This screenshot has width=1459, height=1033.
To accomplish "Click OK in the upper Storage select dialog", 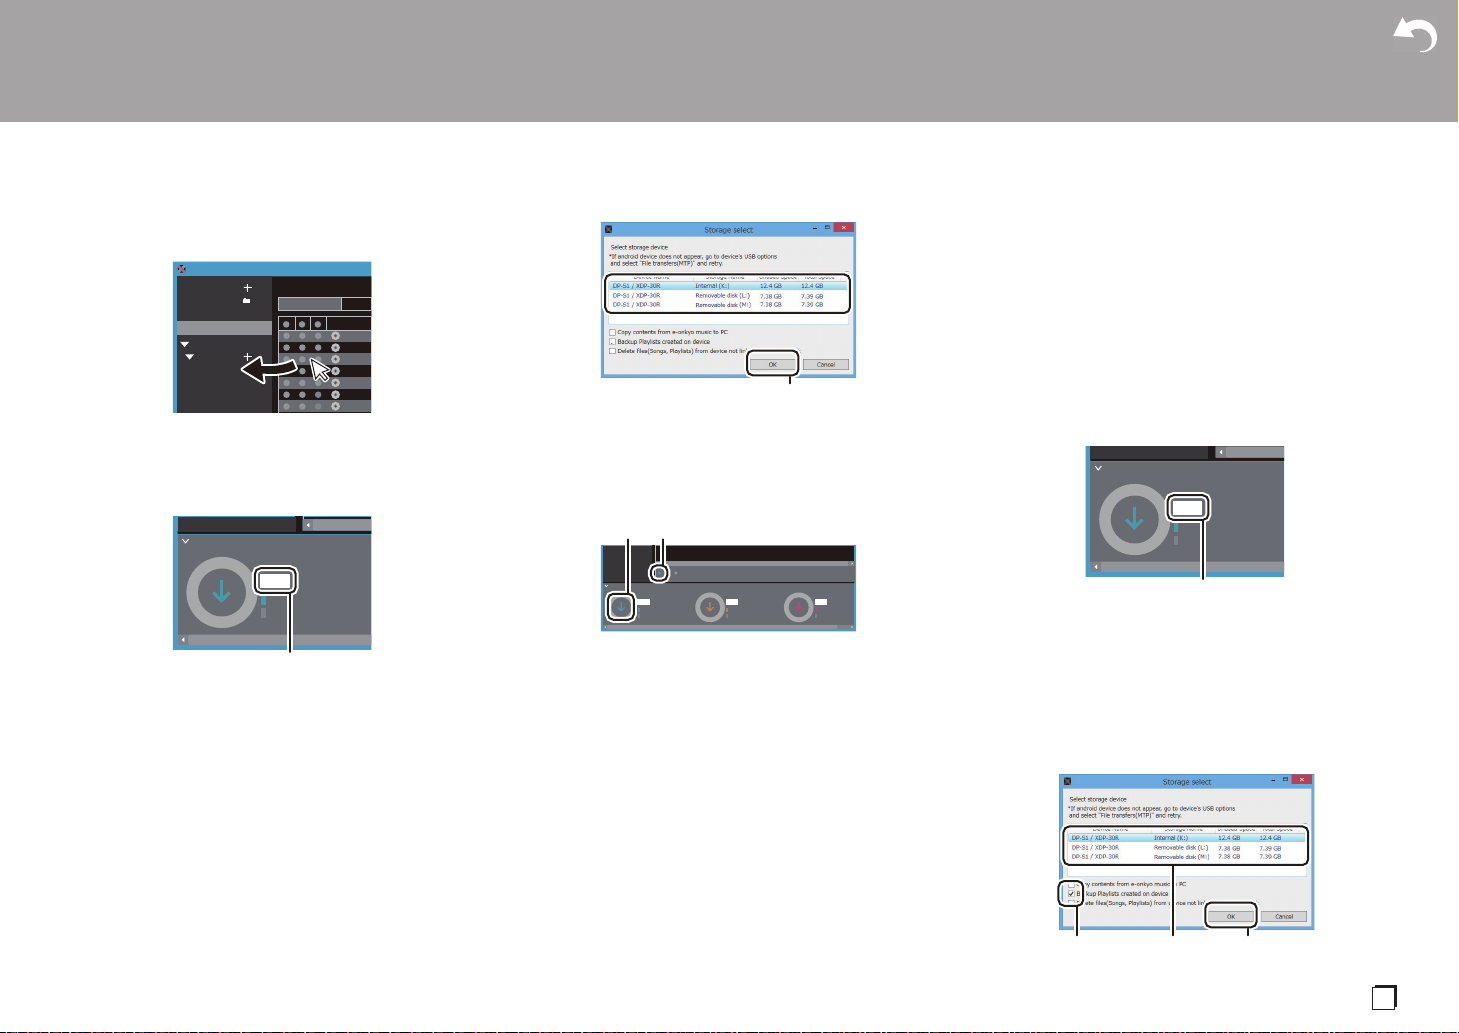I will [773, 364].
